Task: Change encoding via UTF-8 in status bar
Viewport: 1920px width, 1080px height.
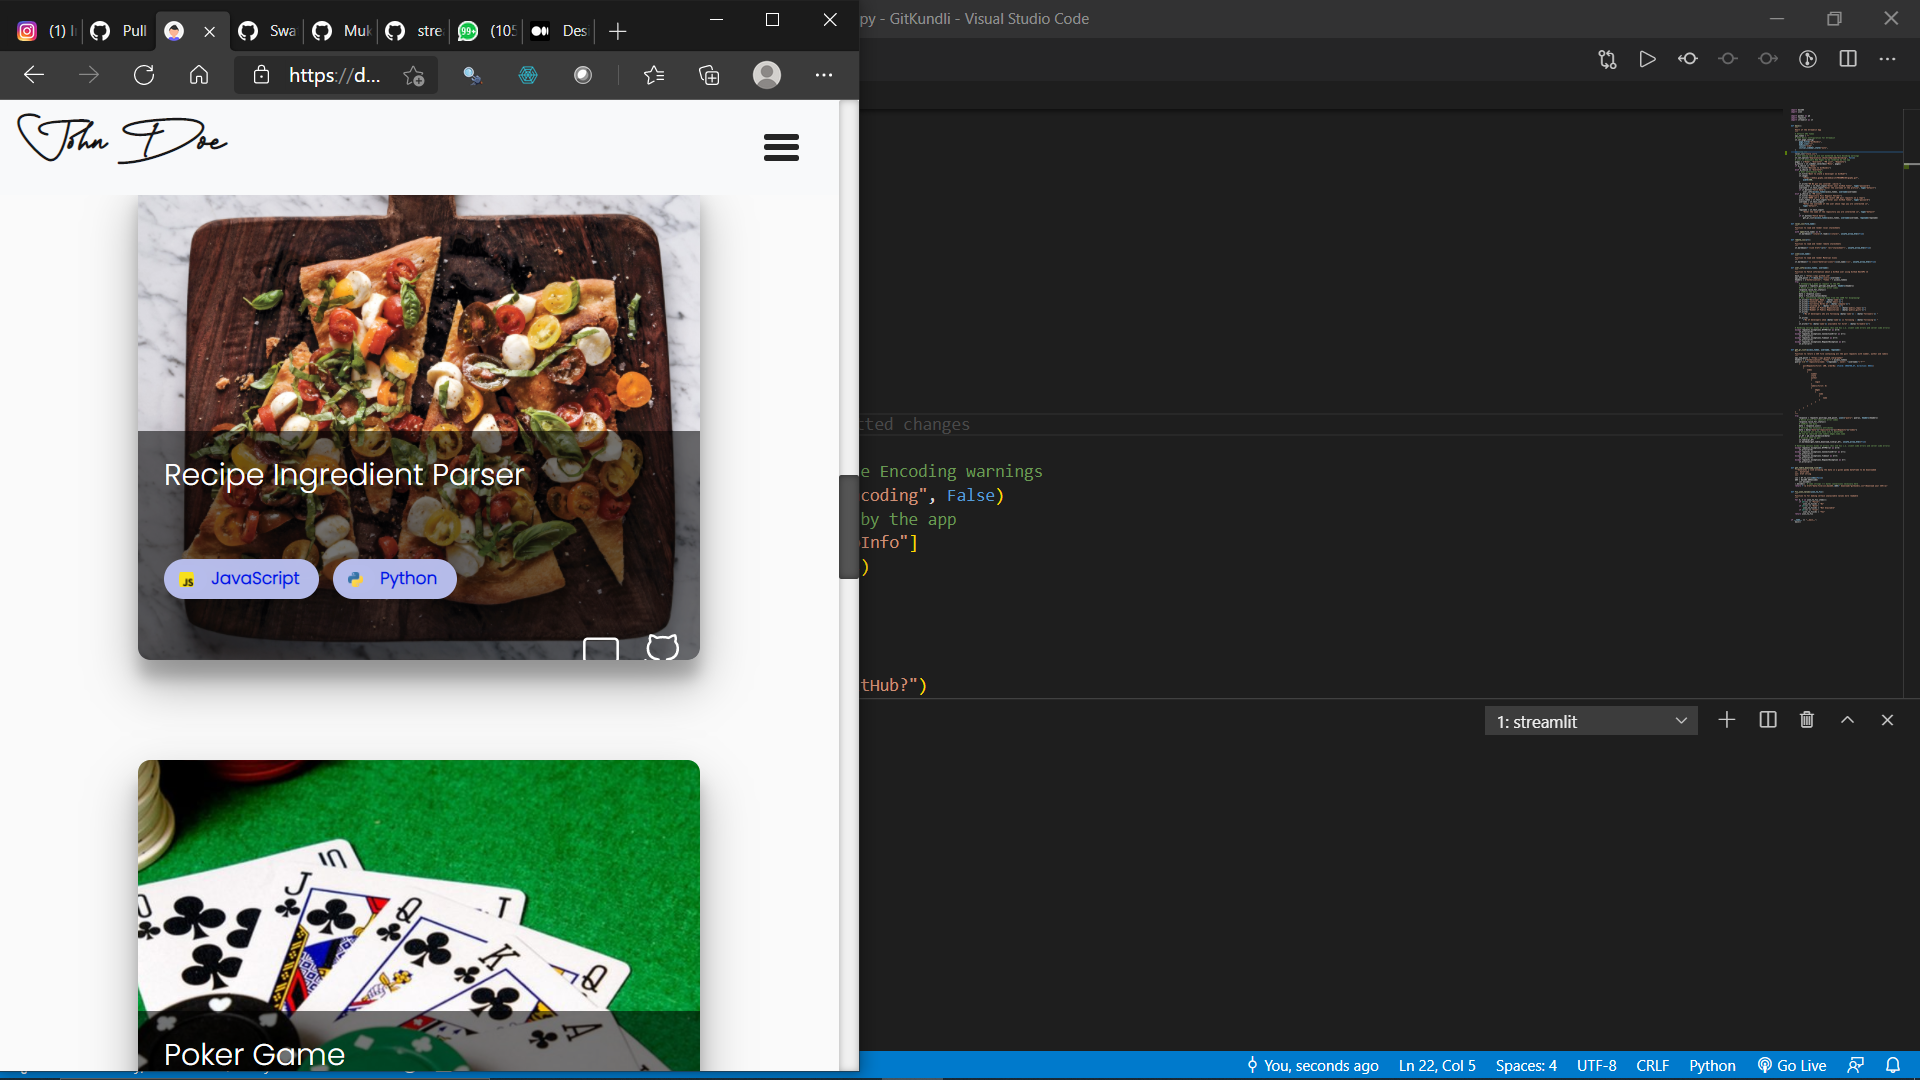Action: [1597, 1065]
